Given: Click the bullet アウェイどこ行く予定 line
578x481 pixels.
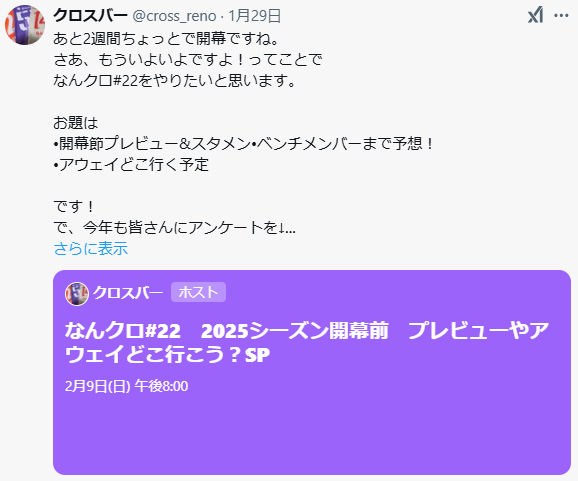Looking at the screenshot, I should (131, 164).
